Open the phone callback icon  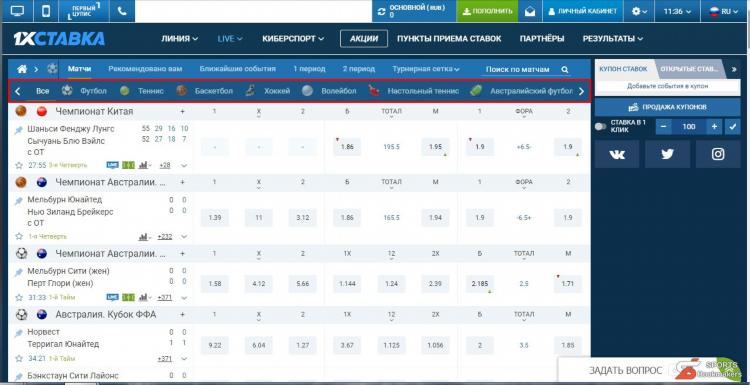pos(122,11)
